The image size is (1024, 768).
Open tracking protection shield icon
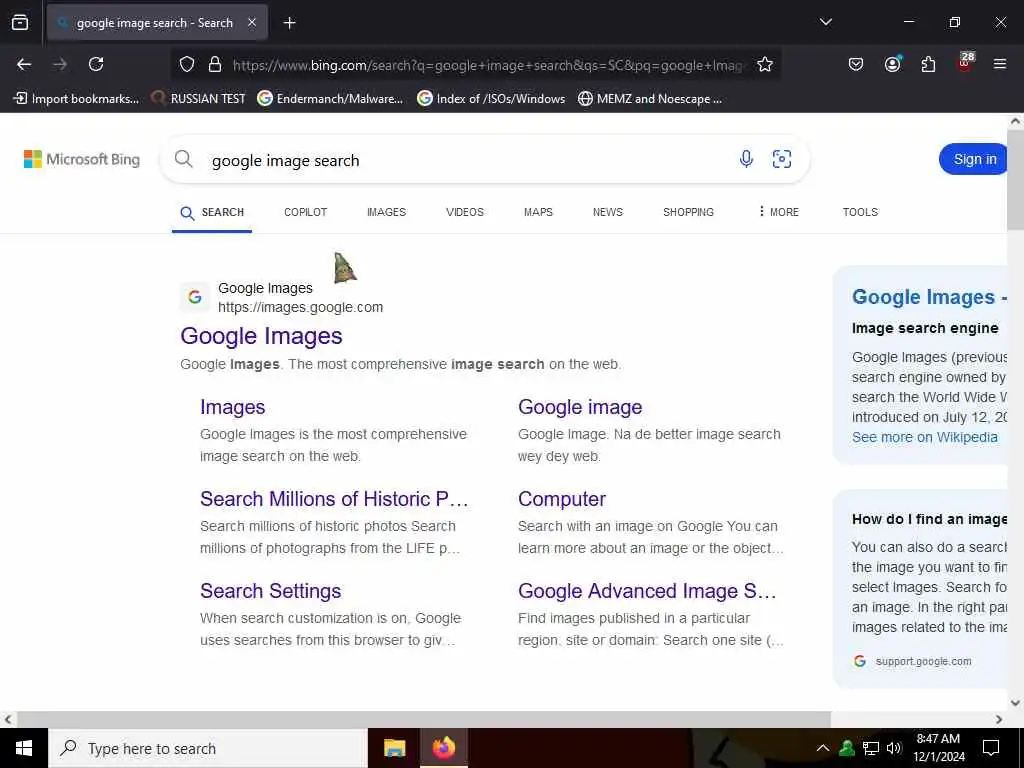coord(187,64)
